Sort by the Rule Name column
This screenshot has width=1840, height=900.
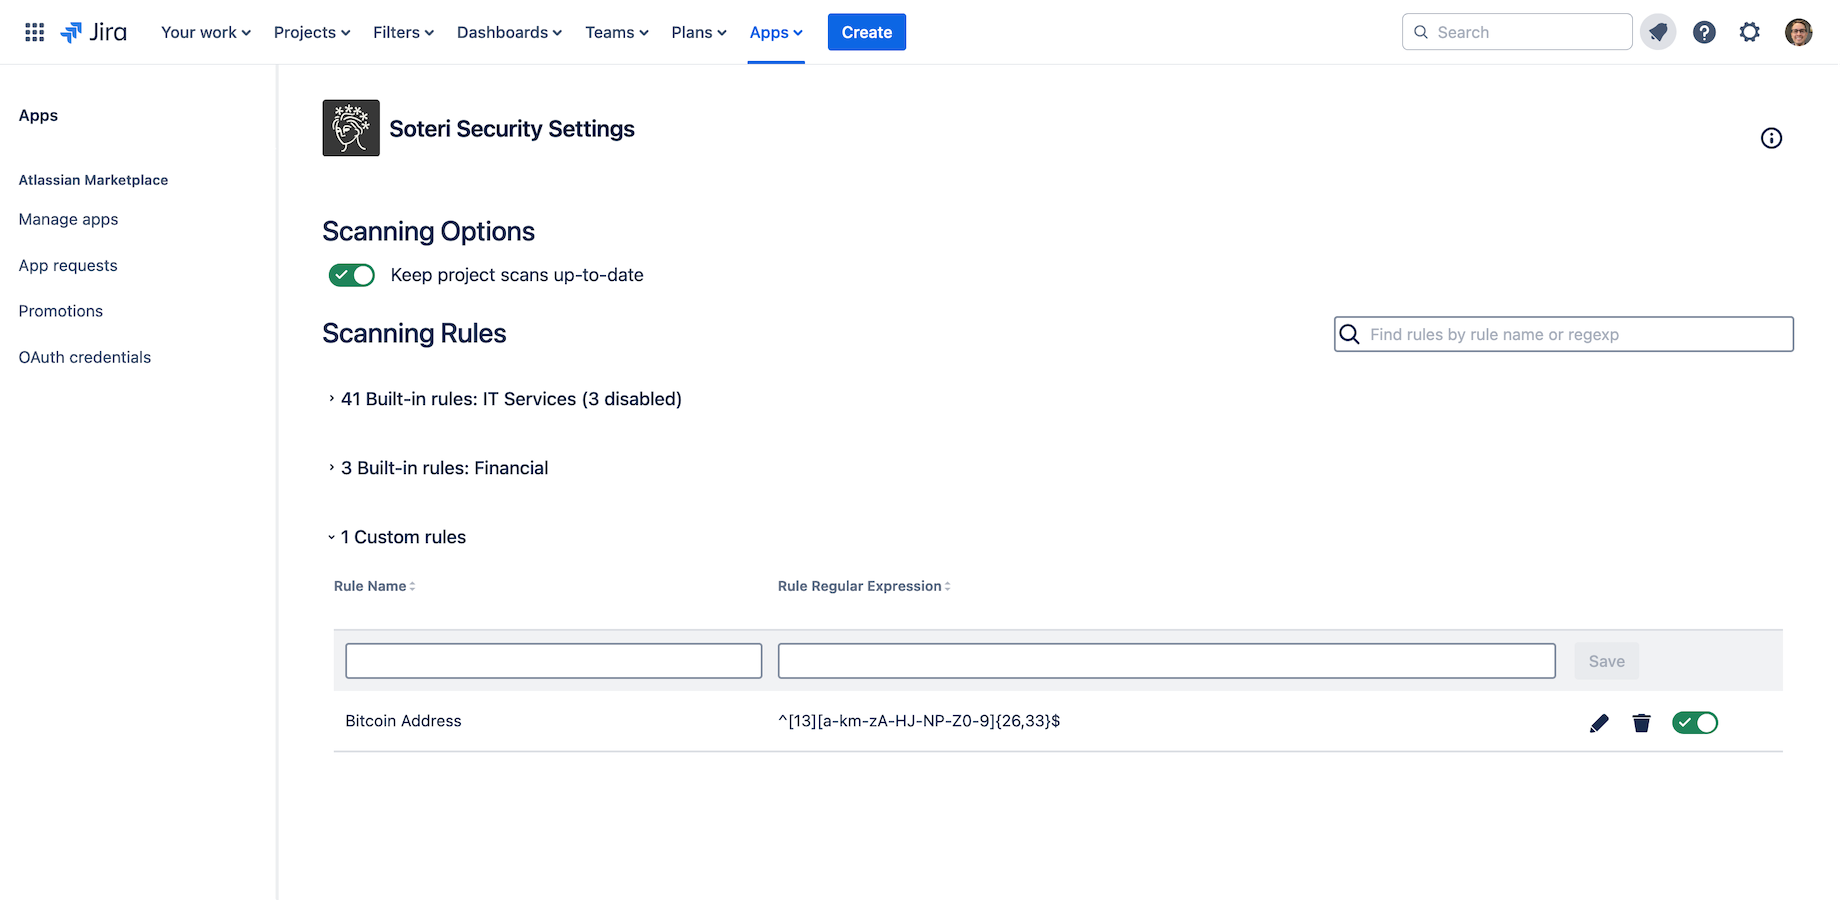click(x=374, y=586)
